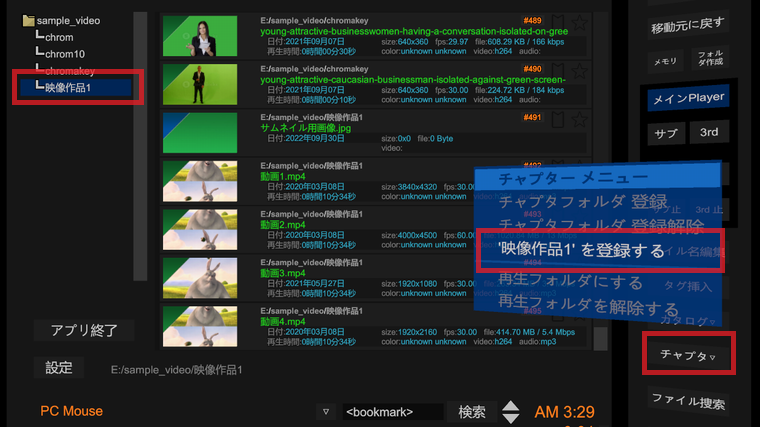Choose 再生フォルダを解除する menu item
Viewport: 760px width, 427px height.
(588, 306)
